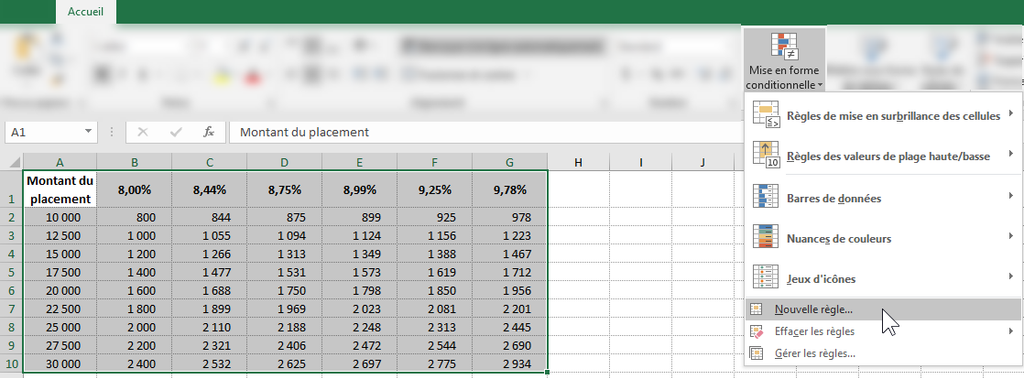Click cell containing 10 000
Viewport: 1024px width, 378px height.
pos(60,217)
